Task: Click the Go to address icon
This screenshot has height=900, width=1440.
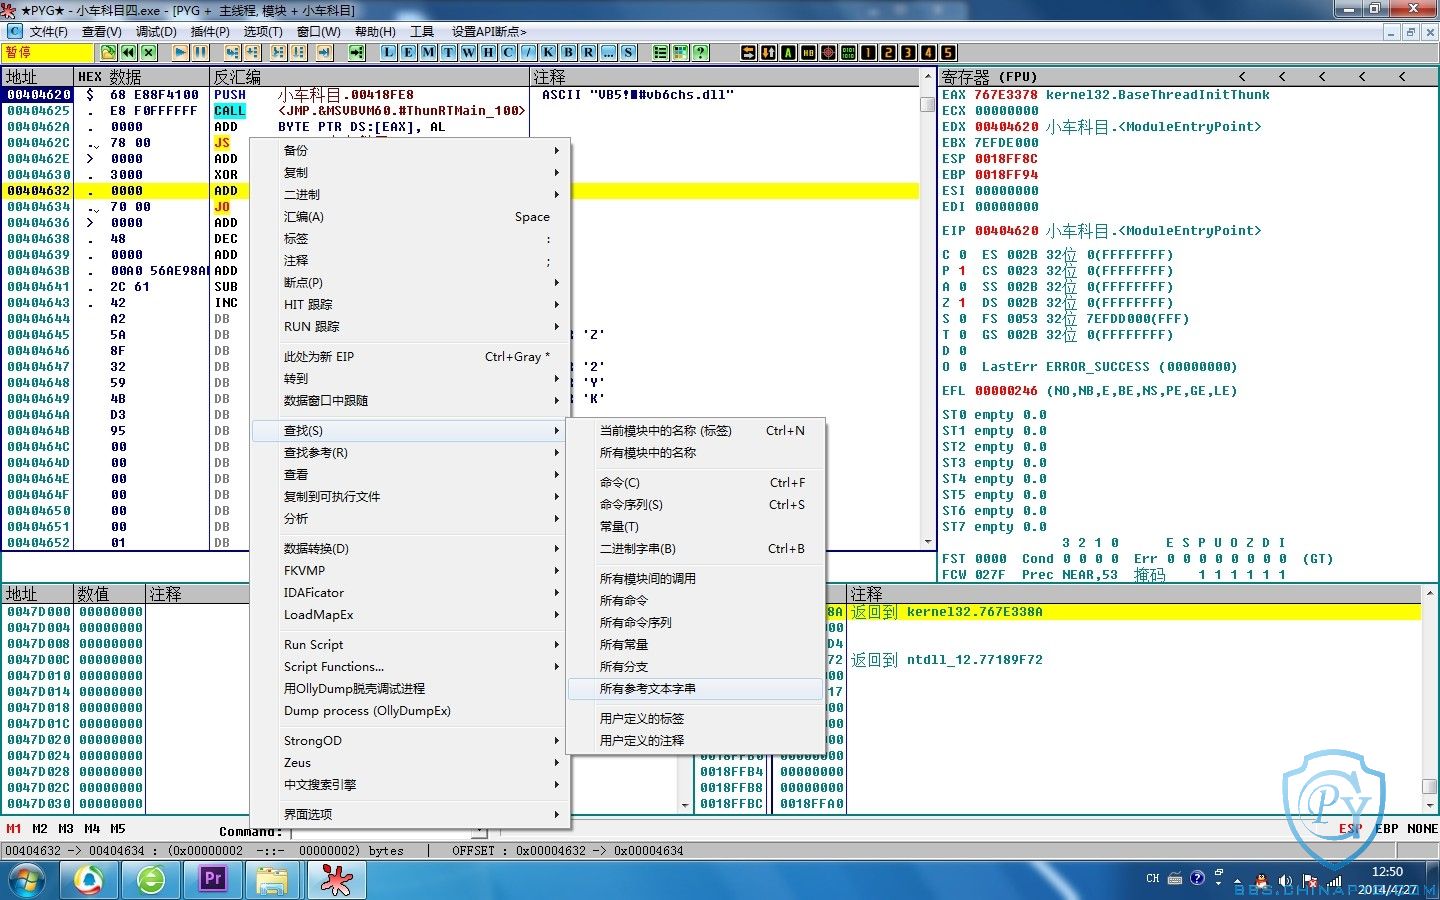Action: (356, 52)
